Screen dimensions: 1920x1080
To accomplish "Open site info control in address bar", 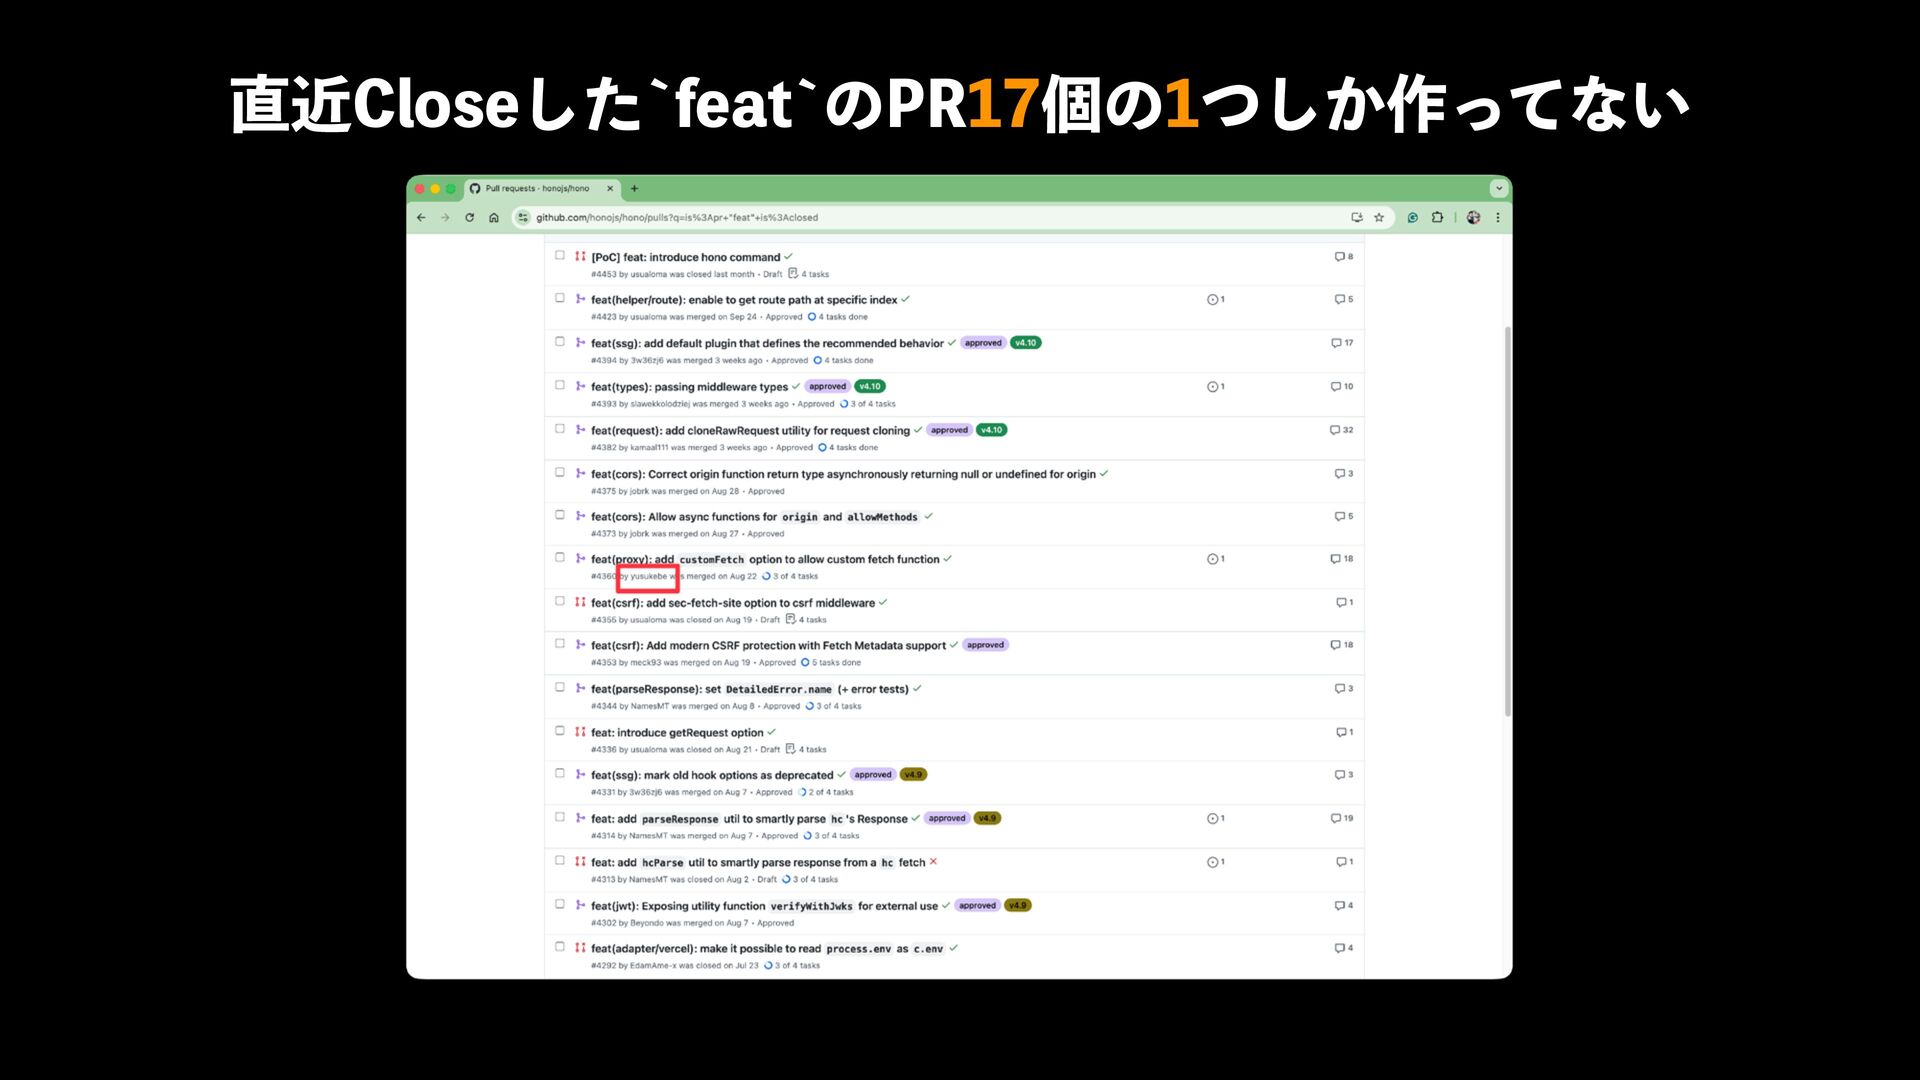I will pos(522,217).
